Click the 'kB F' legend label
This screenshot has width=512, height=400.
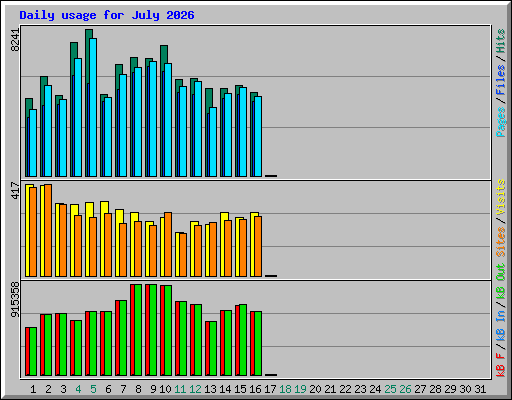[x=501, y=365]
